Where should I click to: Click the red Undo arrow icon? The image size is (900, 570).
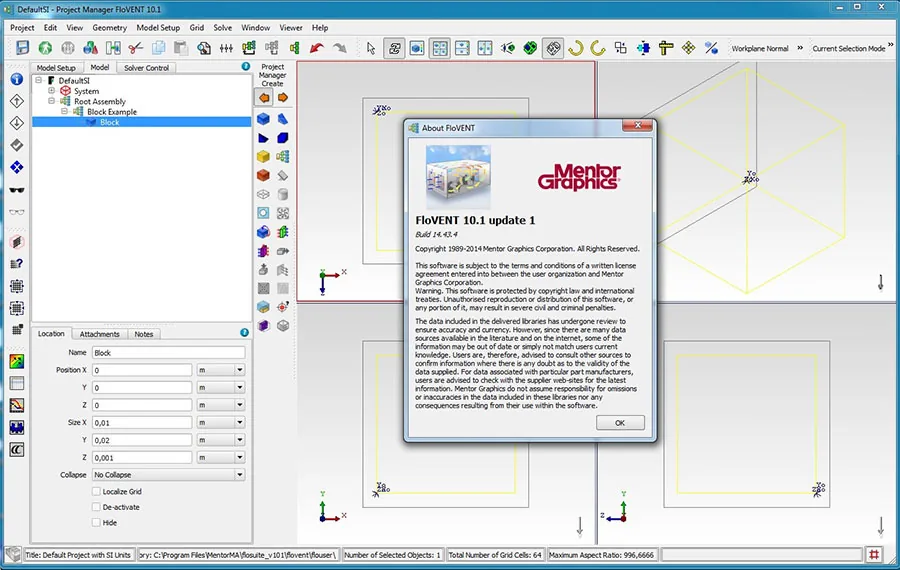tap(316, 48)
